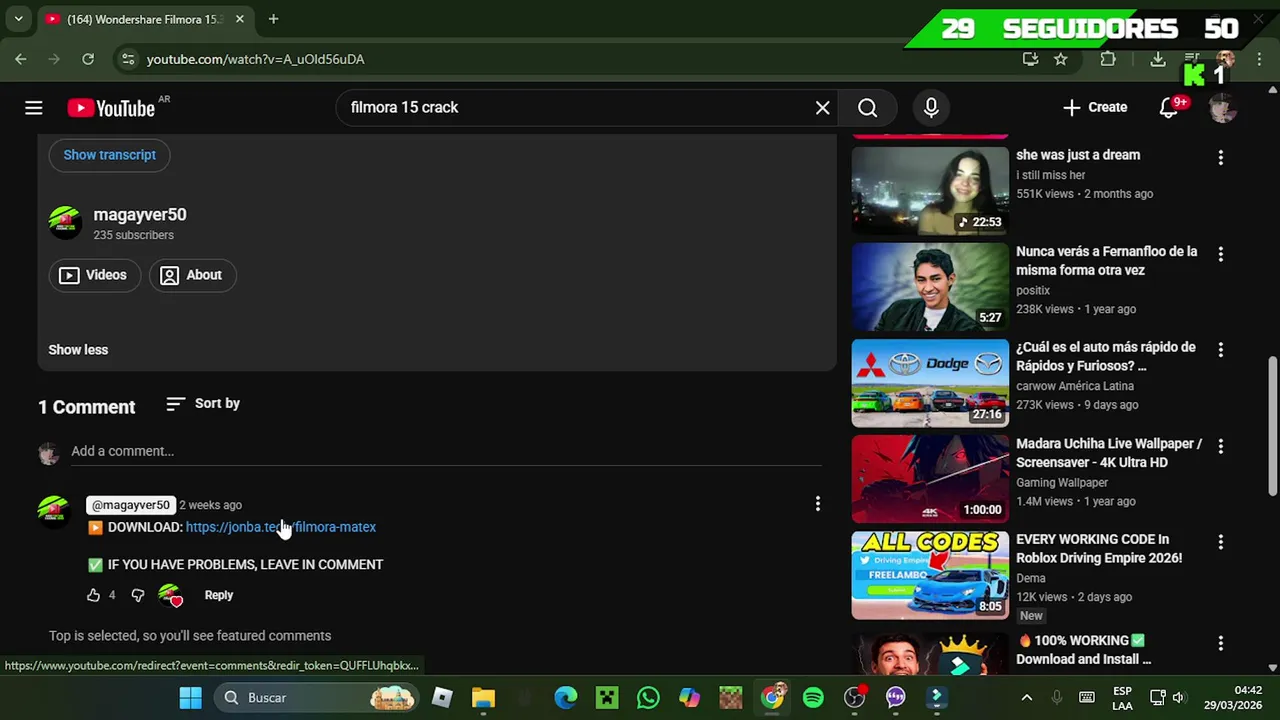Viewport: 1280px width, 720px height.
Task: Open the YouTube hamburger guide menu
Action: click(34, 108)
